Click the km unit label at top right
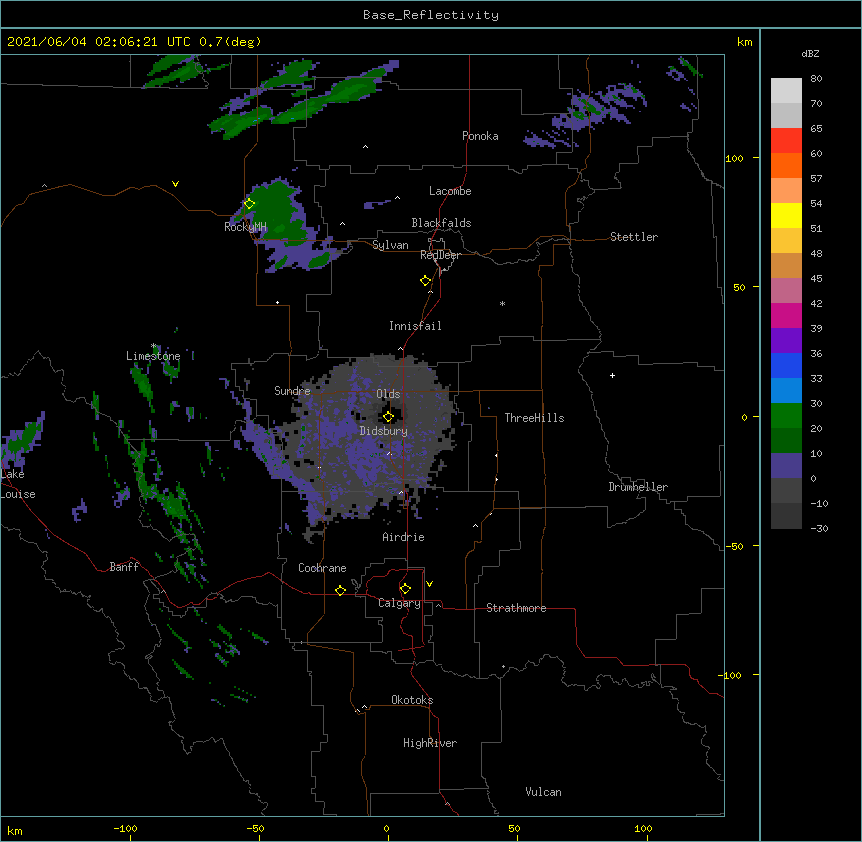This screenshot has width=862, height=842. tap(744, 42)
